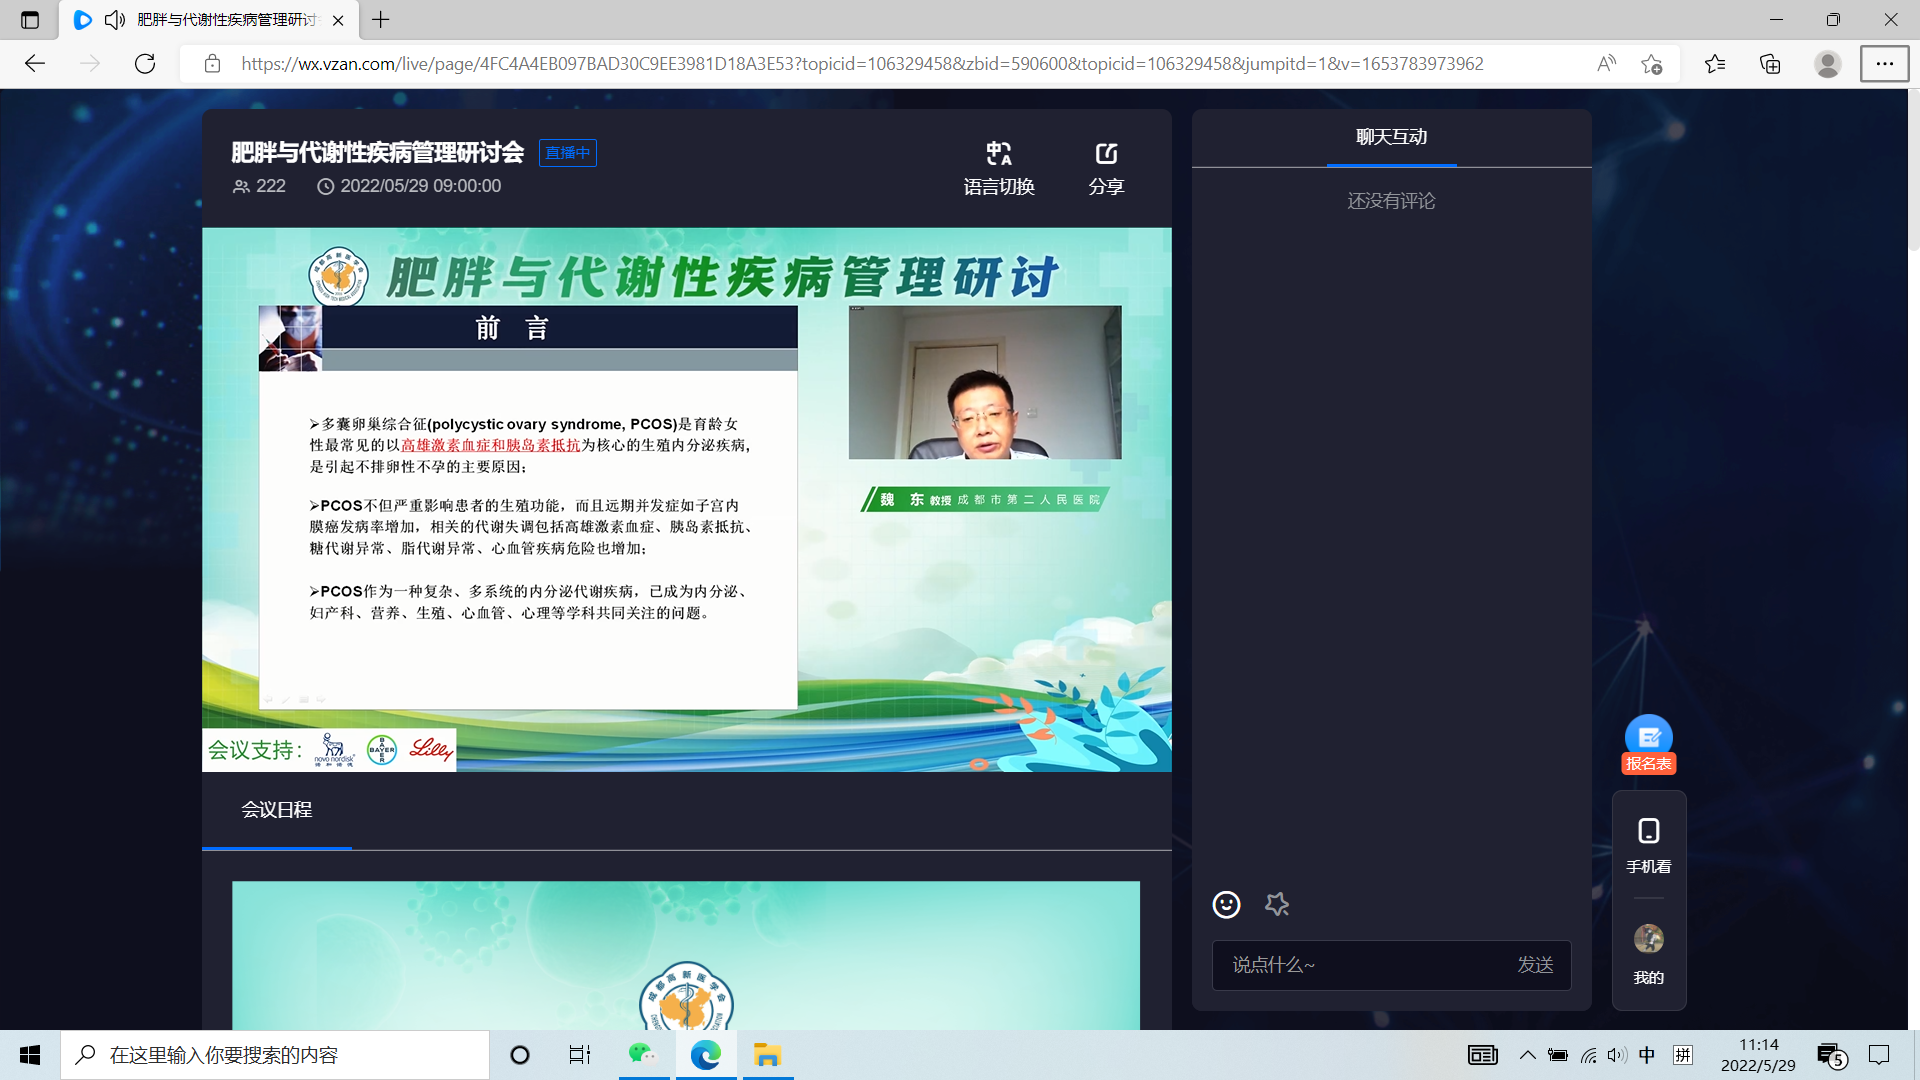Select the meeting schedule (会议日程) tab
This screenshot has width=1920, height=1080.
(277, 810)
